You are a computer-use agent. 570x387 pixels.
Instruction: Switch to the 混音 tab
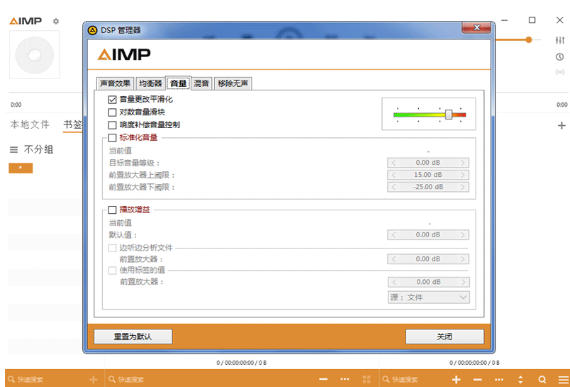pyautogui.click(x=201, y=84)
